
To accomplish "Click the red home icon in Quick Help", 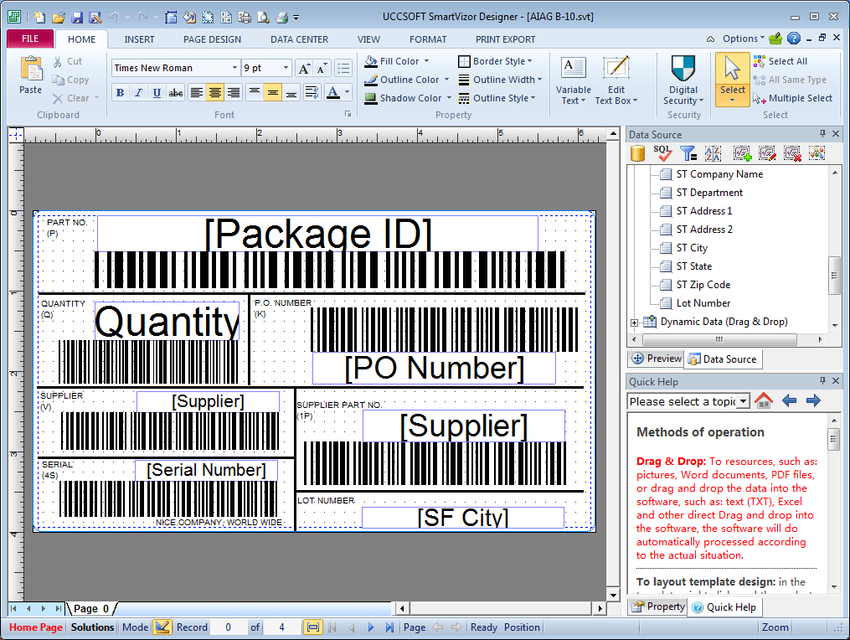I will pos(764,401).
